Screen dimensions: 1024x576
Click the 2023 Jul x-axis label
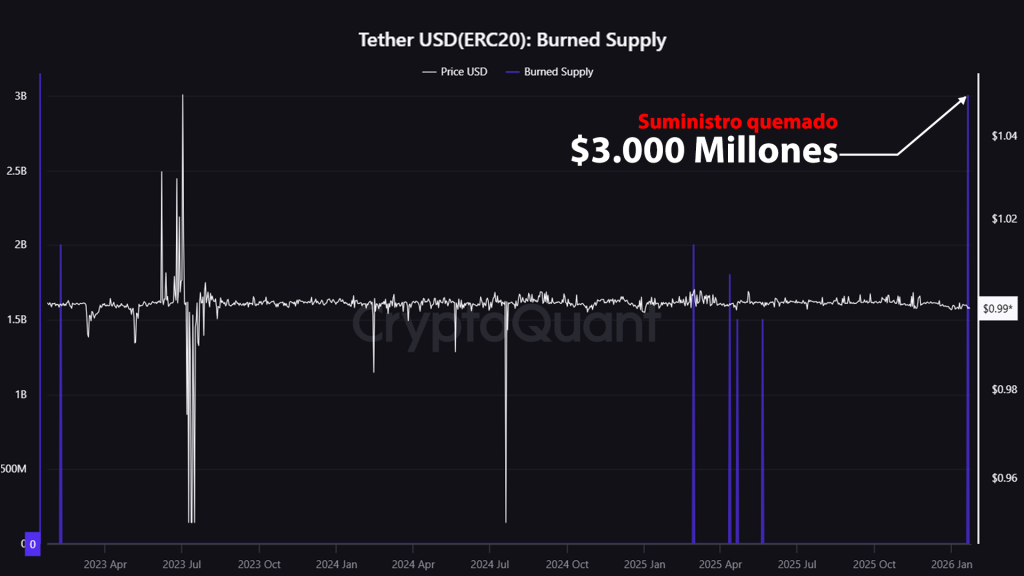(181, 564)
